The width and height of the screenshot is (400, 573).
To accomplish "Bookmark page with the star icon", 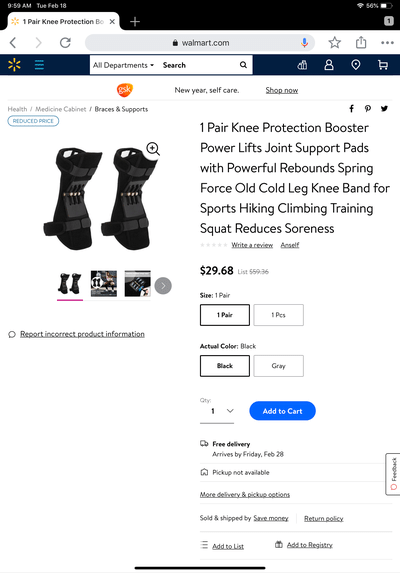I will (x=334, y=43).
